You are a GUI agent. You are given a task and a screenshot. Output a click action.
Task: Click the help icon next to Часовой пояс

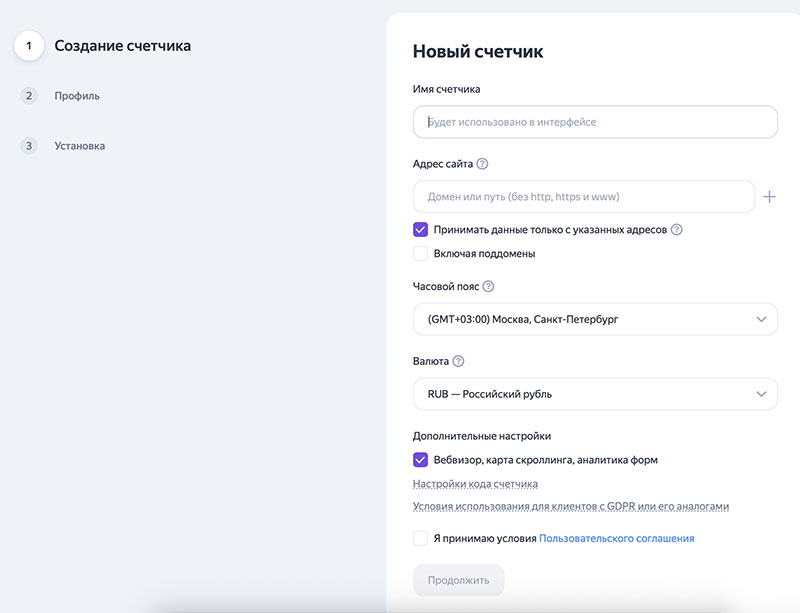pyautogui.click(x=488, y=286)
